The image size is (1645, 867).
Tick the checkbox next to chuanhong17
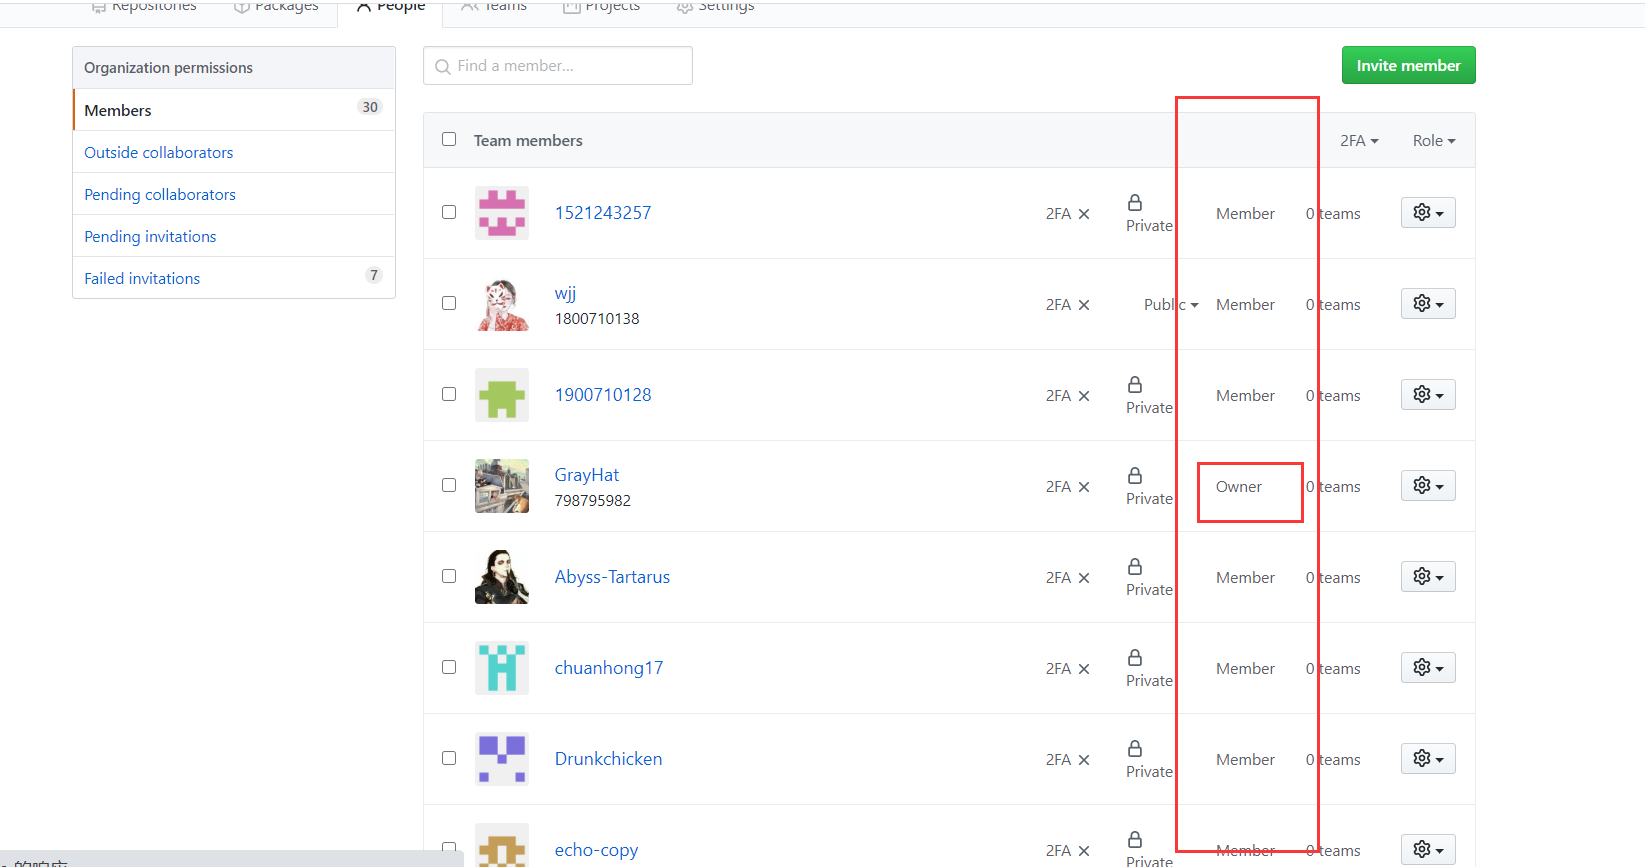coord(449,667)
